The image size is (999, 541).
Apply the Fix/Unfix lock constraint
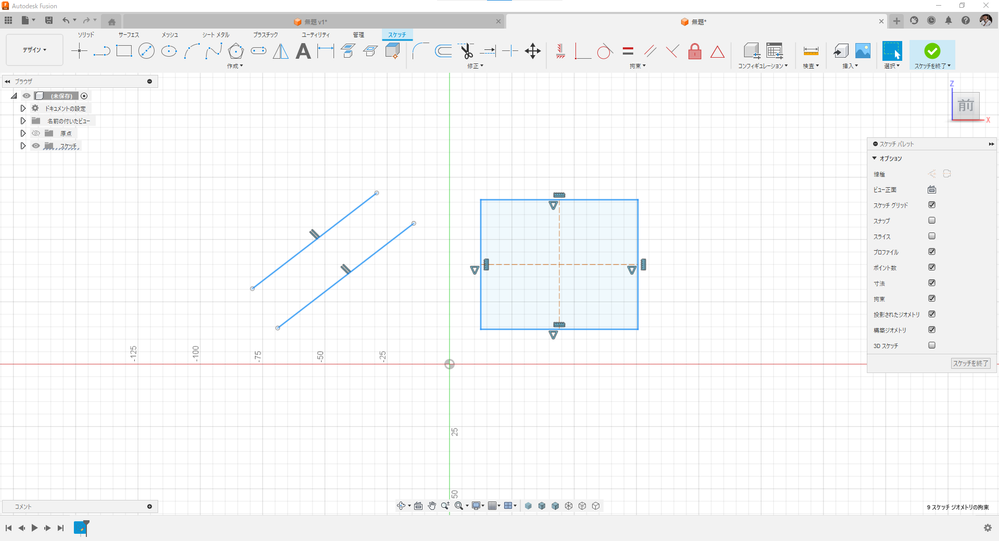[695, 51]
